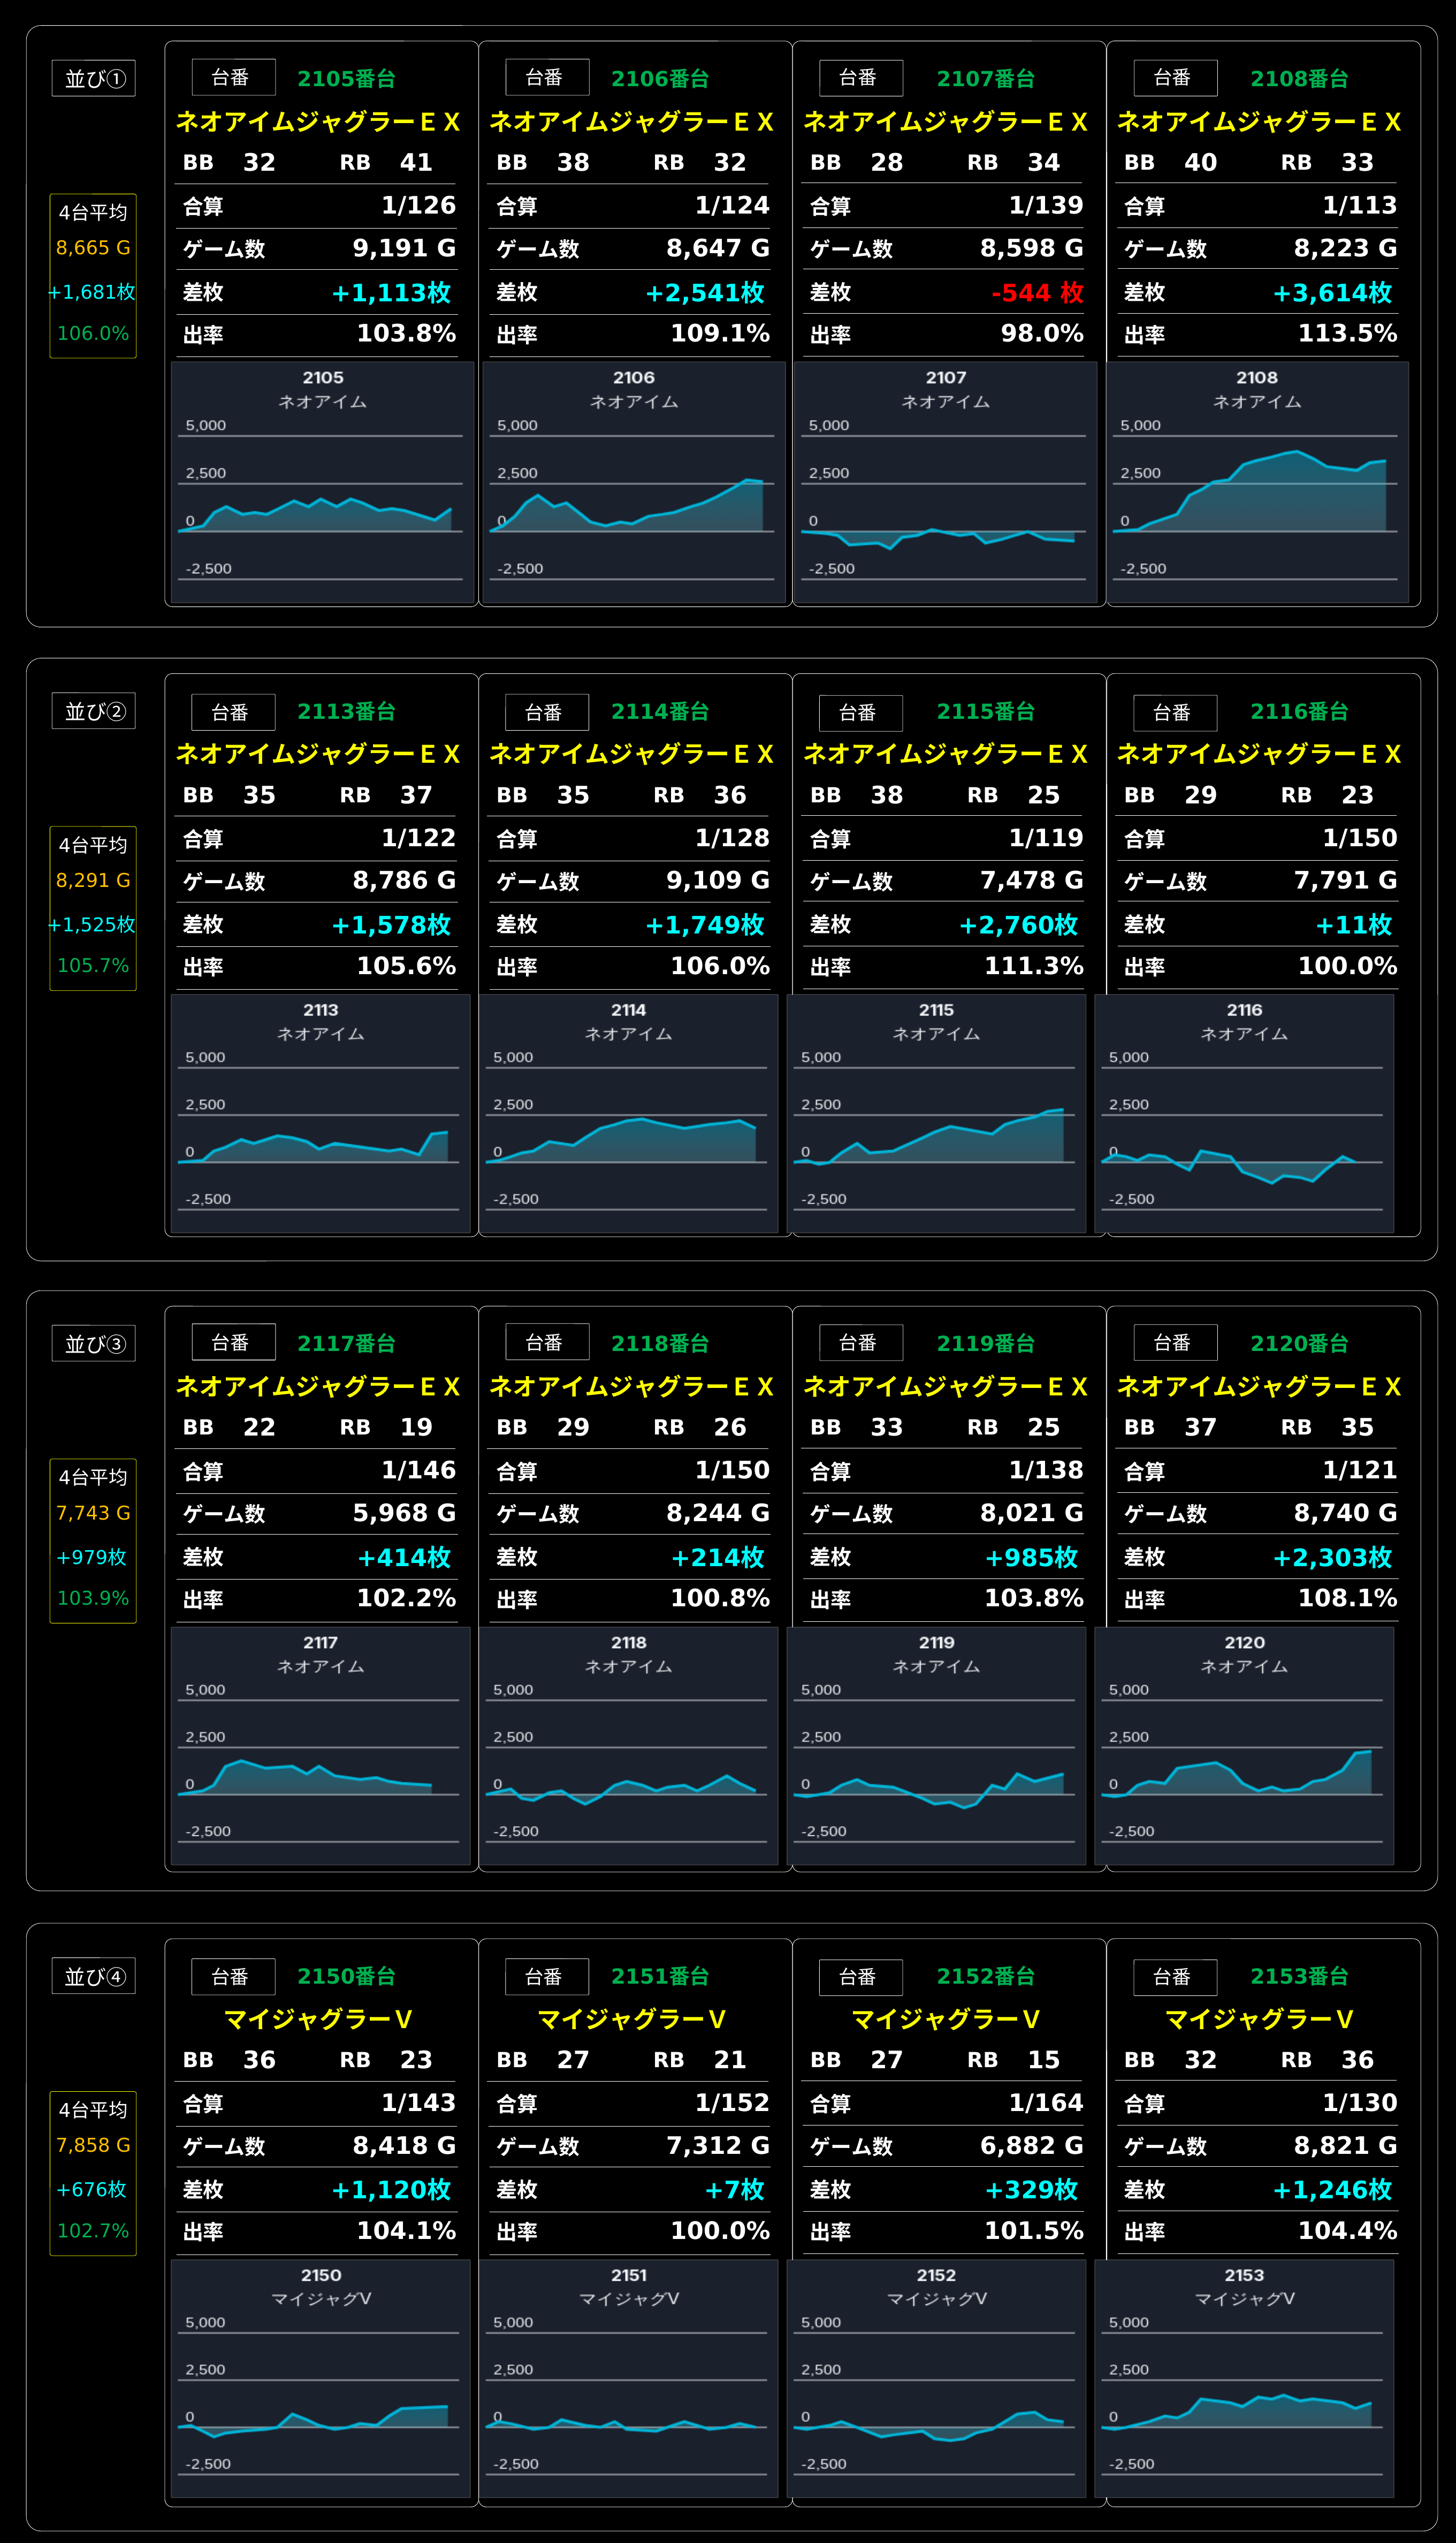Select the 2152番台 machine number

click(986, 1977)
